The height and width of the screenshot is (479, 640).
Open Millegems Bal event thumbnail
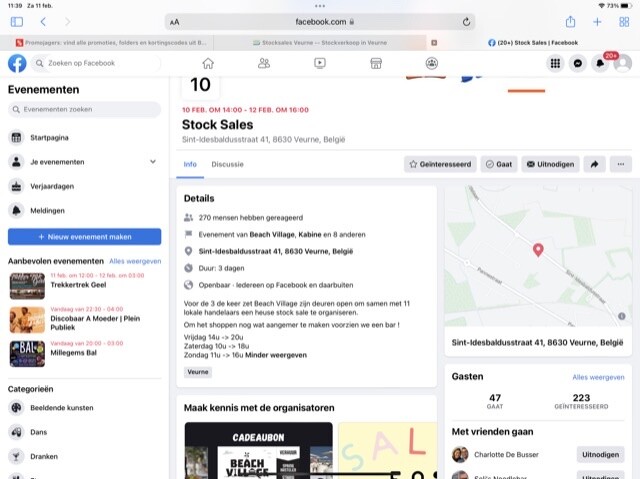tap(27, 354)
